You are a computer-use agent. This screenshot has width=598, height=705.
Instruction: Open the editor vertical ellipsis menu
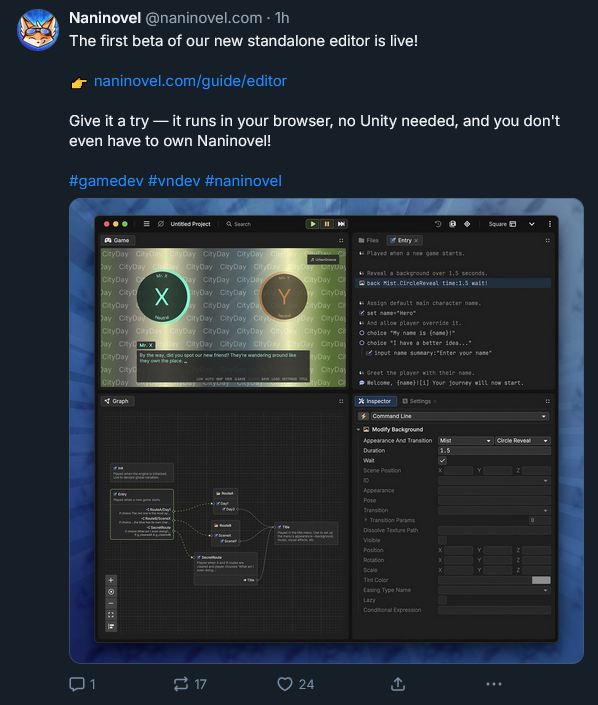pos(549,224)
